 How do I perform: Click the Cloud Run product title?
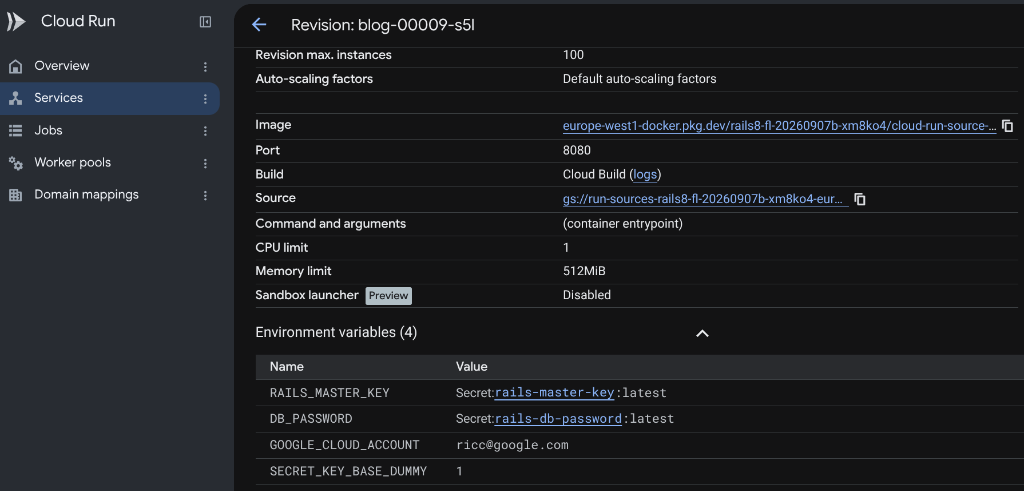(x=78, y=21)
